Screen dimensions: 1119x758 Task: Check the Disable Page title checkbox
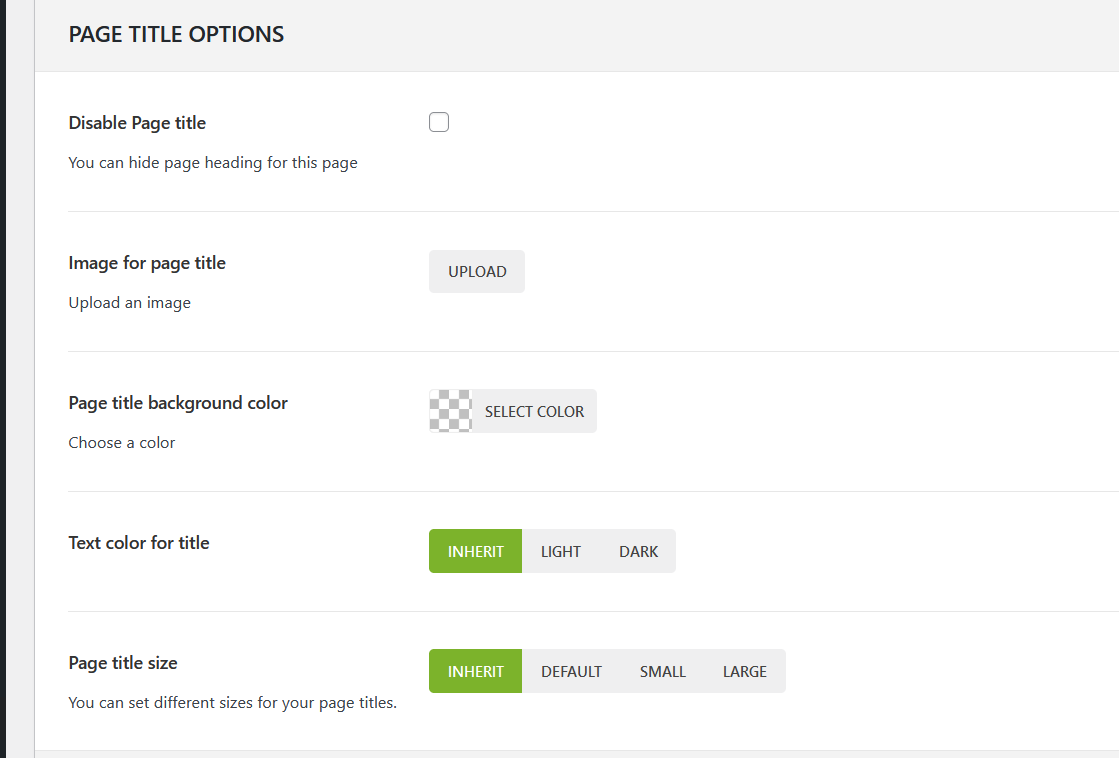[438, 122]
